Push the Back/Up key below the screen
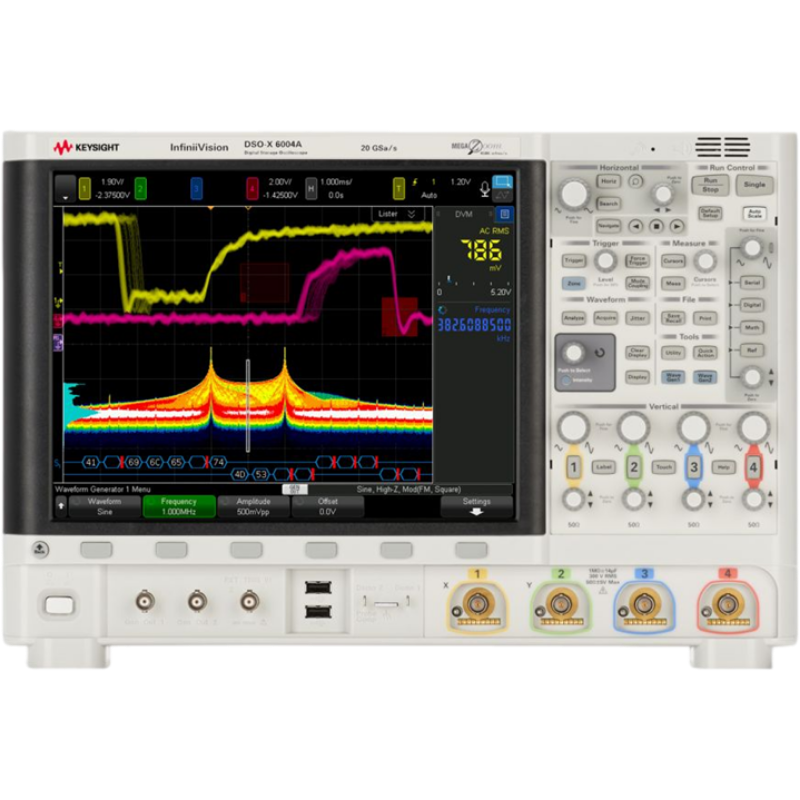This screenshot has height=800, width=800. pos(40,549)
